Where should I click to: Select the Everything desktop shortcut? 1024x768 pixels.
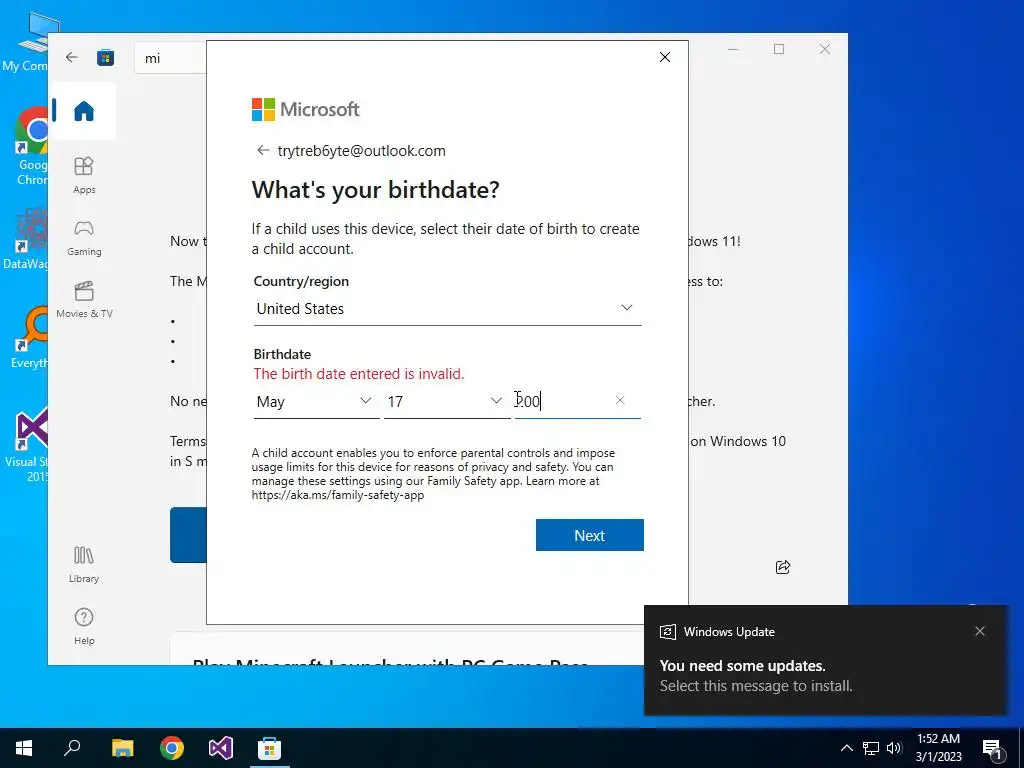click(x=30, y=338)
